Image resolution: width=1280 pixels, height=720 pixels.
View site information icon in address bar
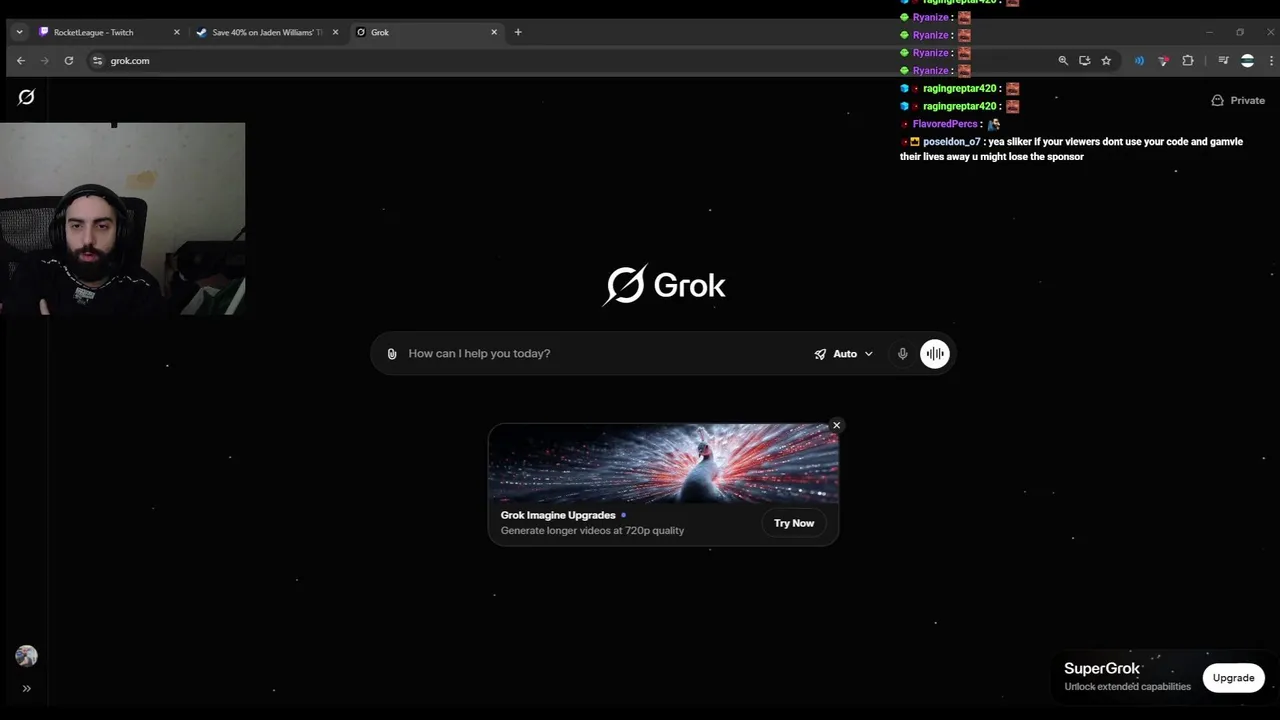(97, 61)
